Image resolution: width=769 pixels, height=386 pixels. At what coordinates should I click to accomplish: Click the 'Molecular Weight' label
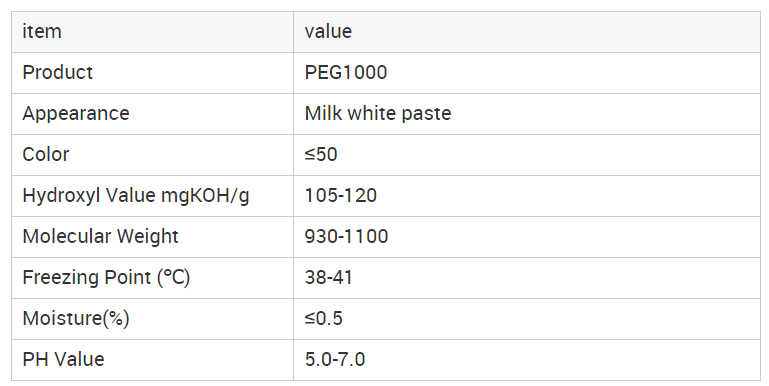pyautogui.click(x=101, y=237)
